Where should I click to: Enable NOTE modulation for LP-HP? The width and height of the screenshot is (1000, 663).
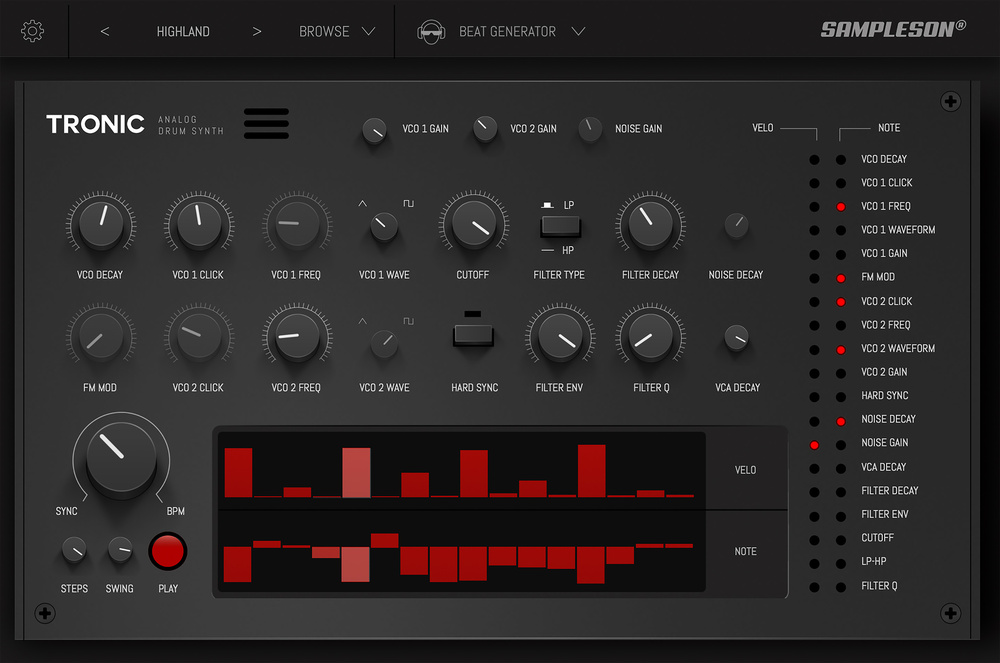tap(841, 564)
